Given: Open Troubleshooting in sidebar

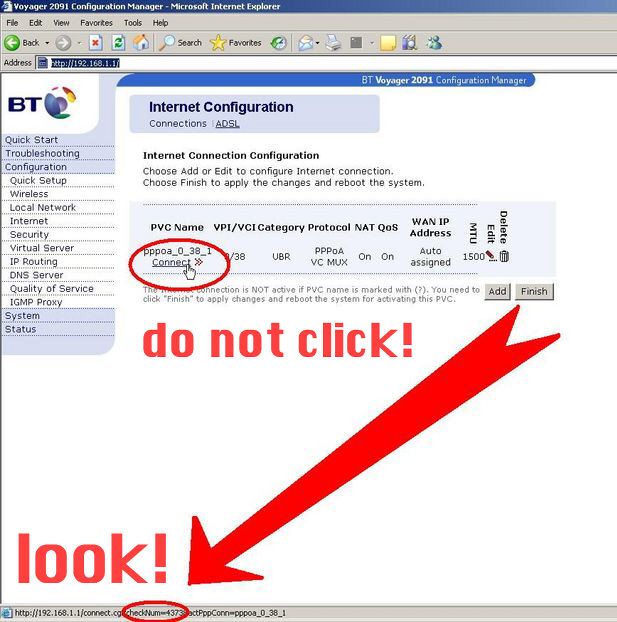Looking at the screenshot, I should 42,154.
